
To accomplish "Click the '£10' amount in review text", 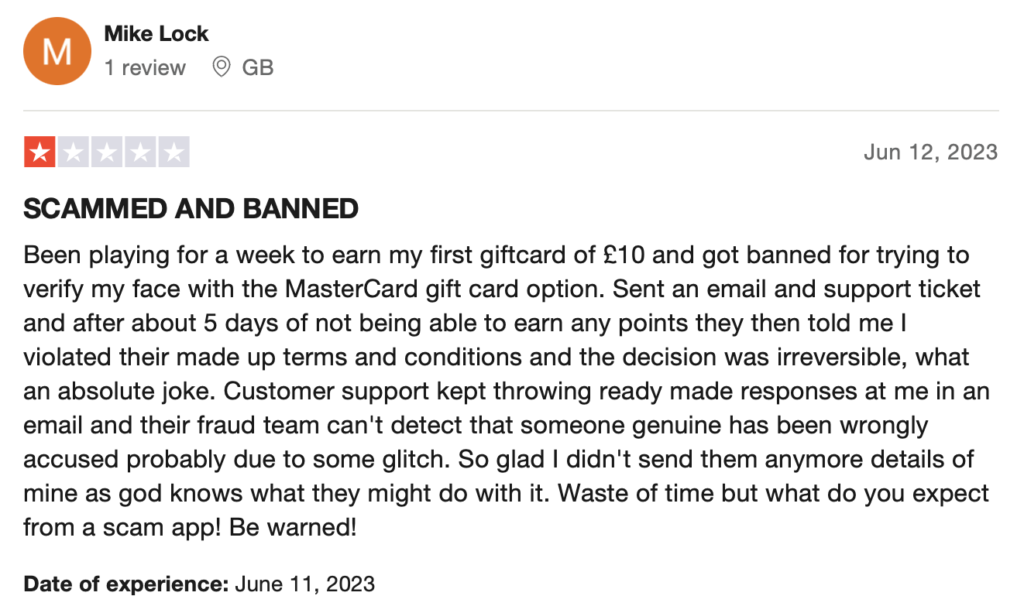I will pyautogui.click(x=624, y=255).
